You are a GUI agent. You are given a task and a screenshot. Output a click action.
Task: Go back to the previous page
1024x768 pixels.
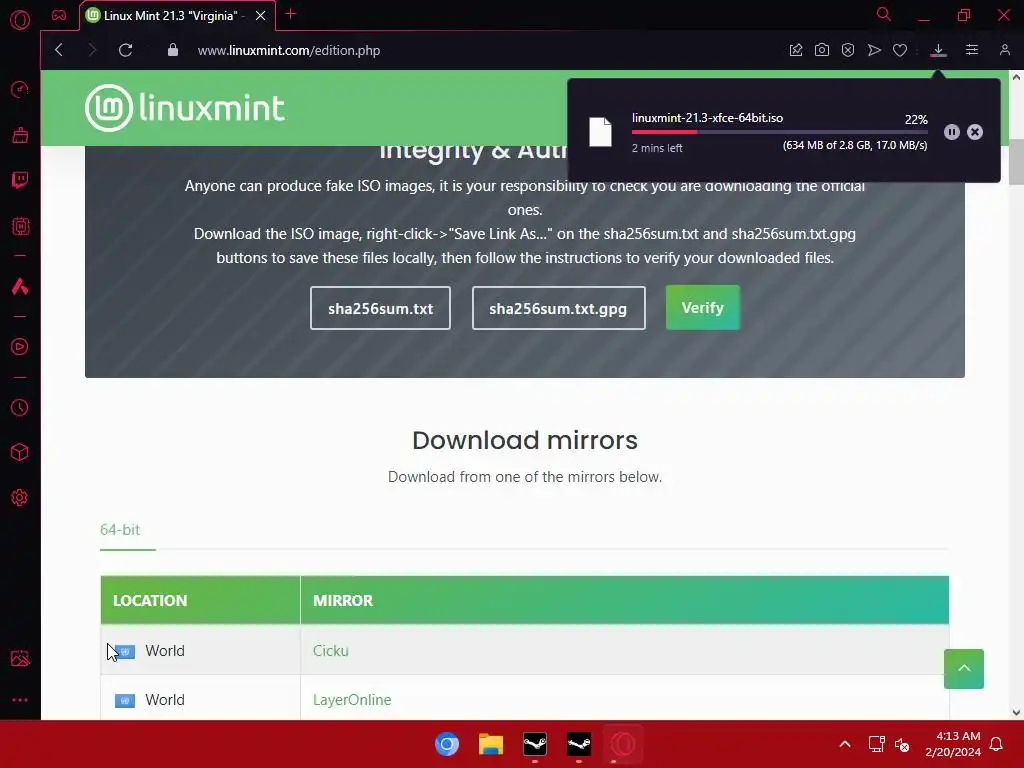[x=59, y=50]
